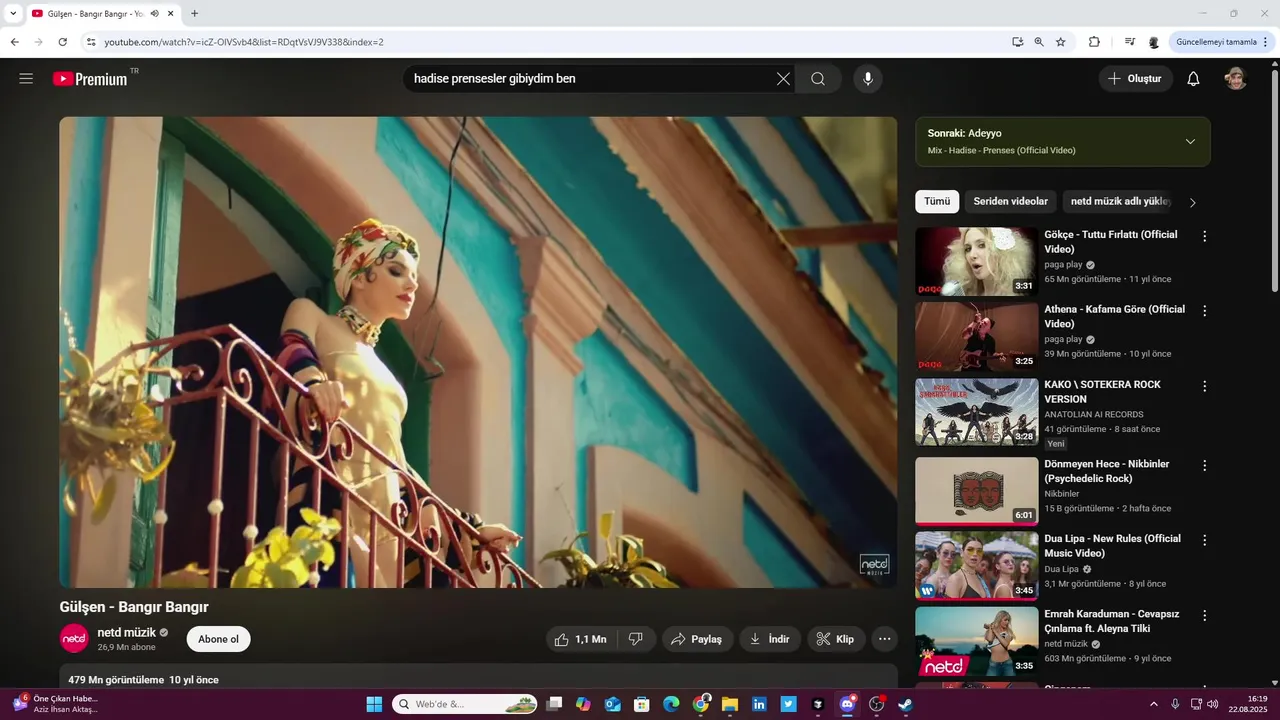Screen dimensions: 1280x720
Task: Mute tab audio via speaker icon
Action: click(155, 14)
